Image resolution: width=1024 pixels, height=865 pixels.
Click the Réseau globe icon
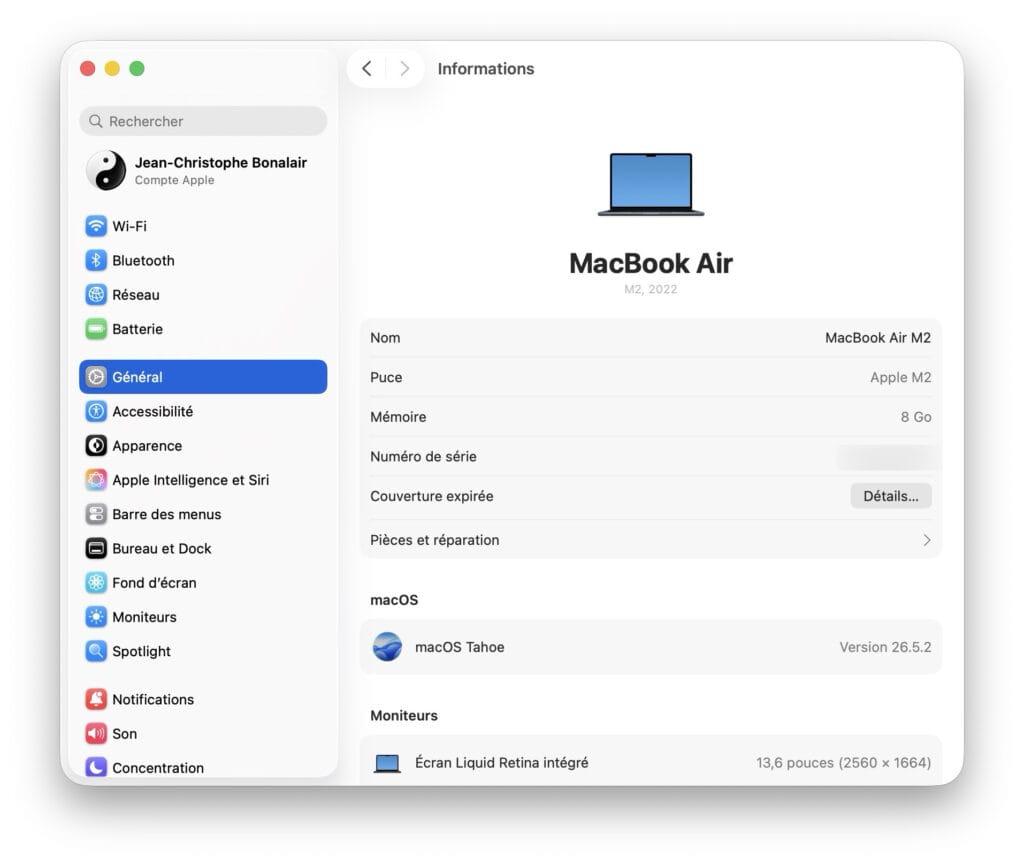click(96, 294)
